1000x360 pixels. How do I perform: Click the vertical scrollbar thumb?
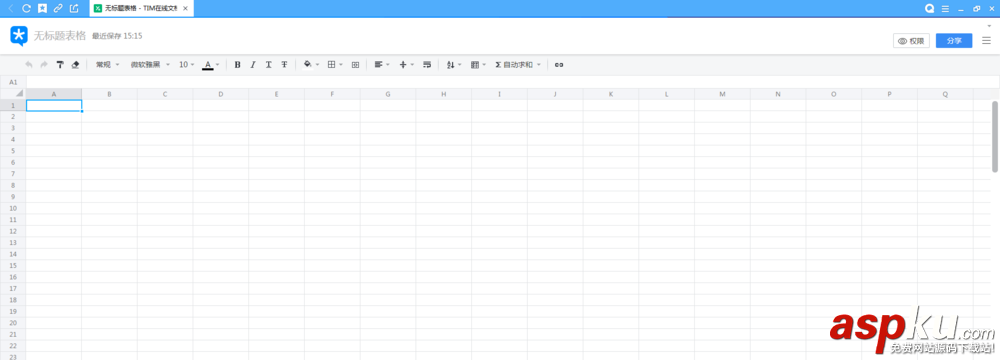[x=995, y=136]
